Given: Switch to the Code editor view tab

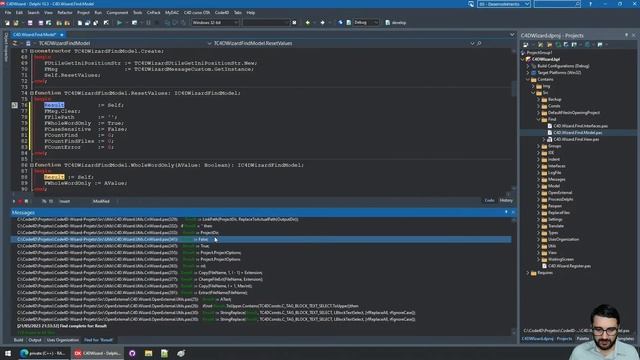Looking at the screenshot, I should pyautogui.click(x=489, y=200).
